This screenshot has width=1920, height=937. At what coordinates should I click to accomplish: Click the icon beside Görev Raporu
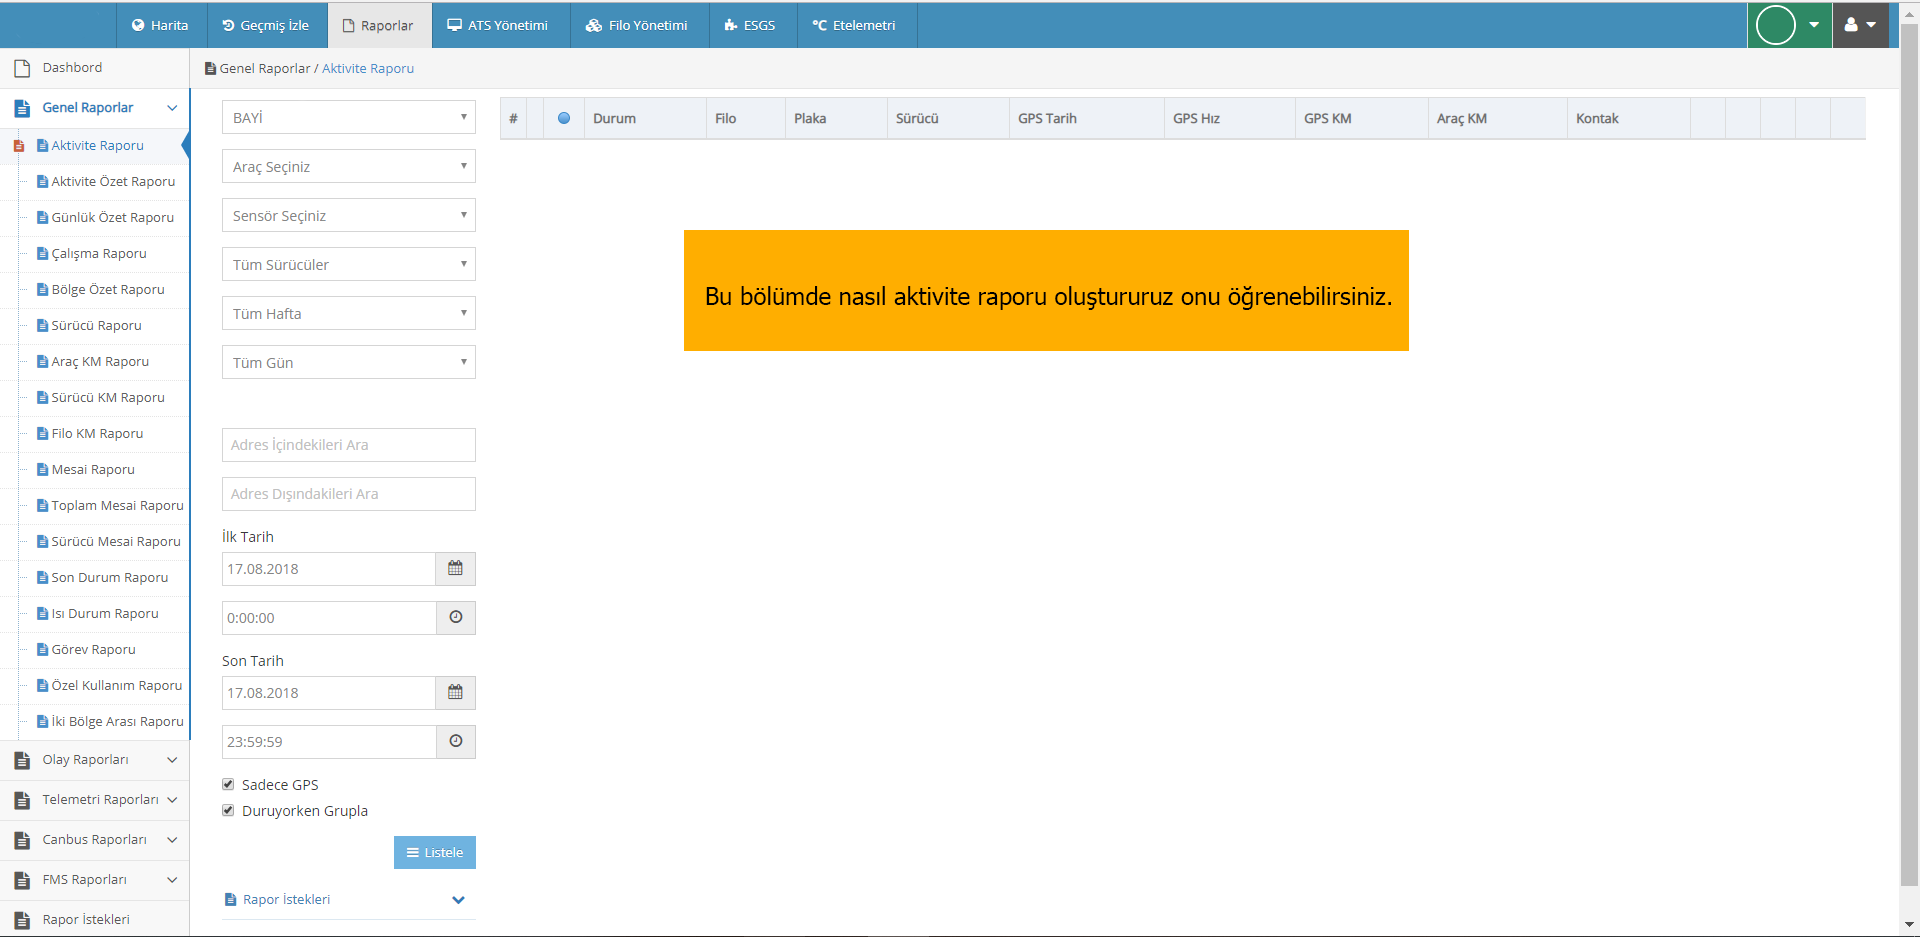[42, 650]
